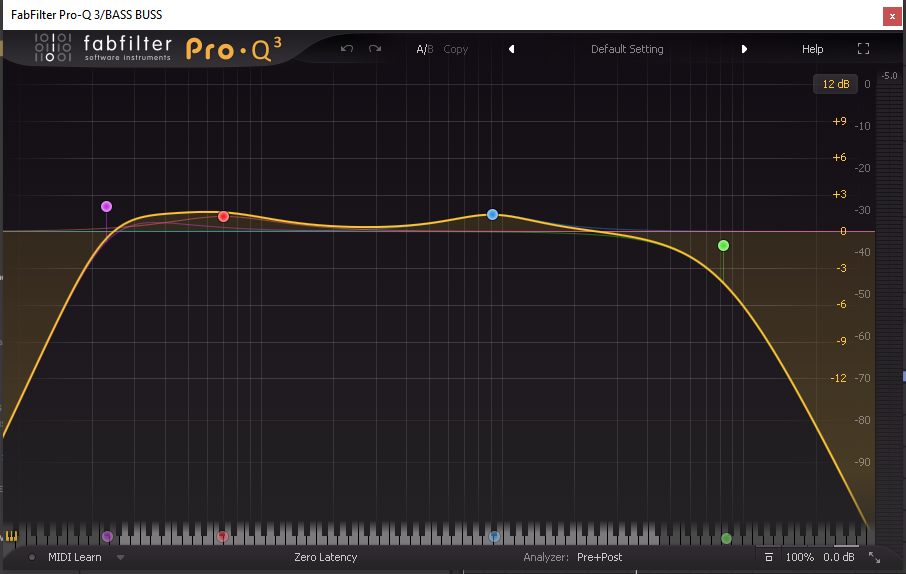Open the Default Setting preset menu
This screenshot has width=906, height=574.
coord(627,49)
